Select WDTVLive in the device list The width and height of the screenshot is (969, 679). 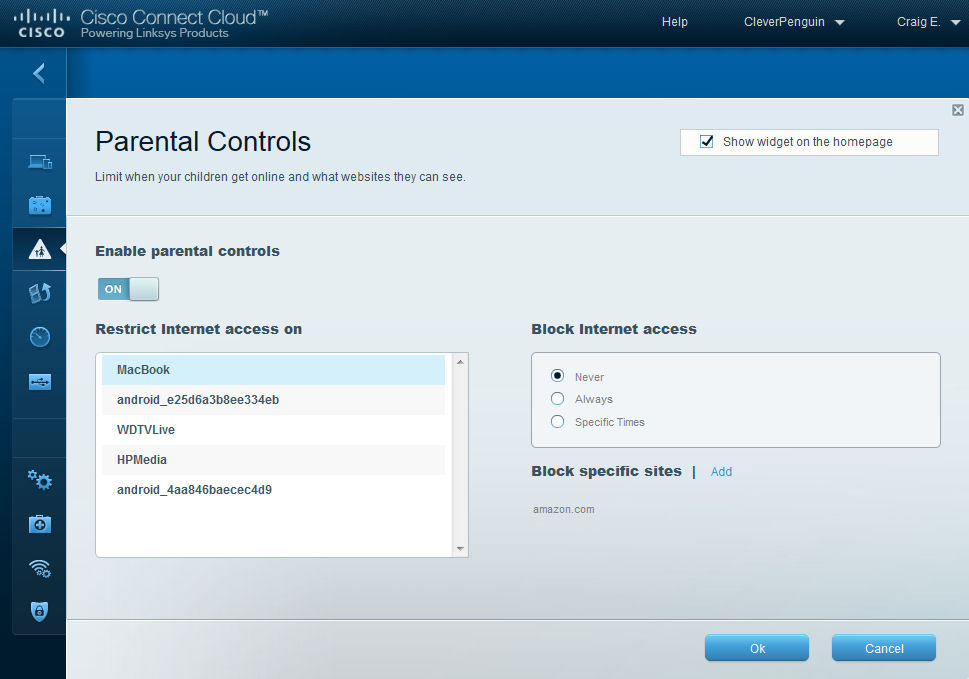point(273,429)
